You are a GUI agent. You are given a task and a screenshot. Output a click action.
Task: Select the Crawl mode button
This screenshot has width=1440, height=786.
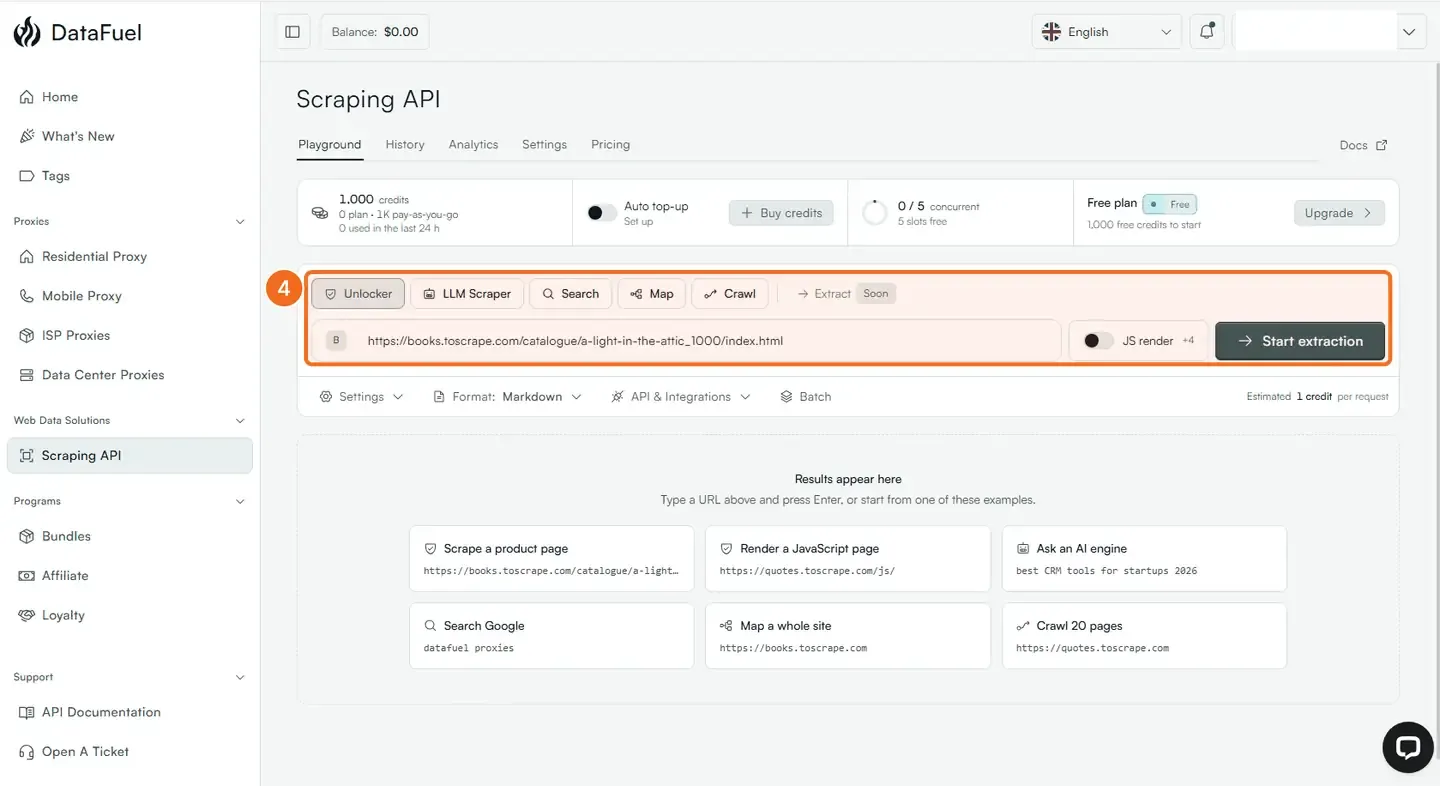tap(730, 294)
